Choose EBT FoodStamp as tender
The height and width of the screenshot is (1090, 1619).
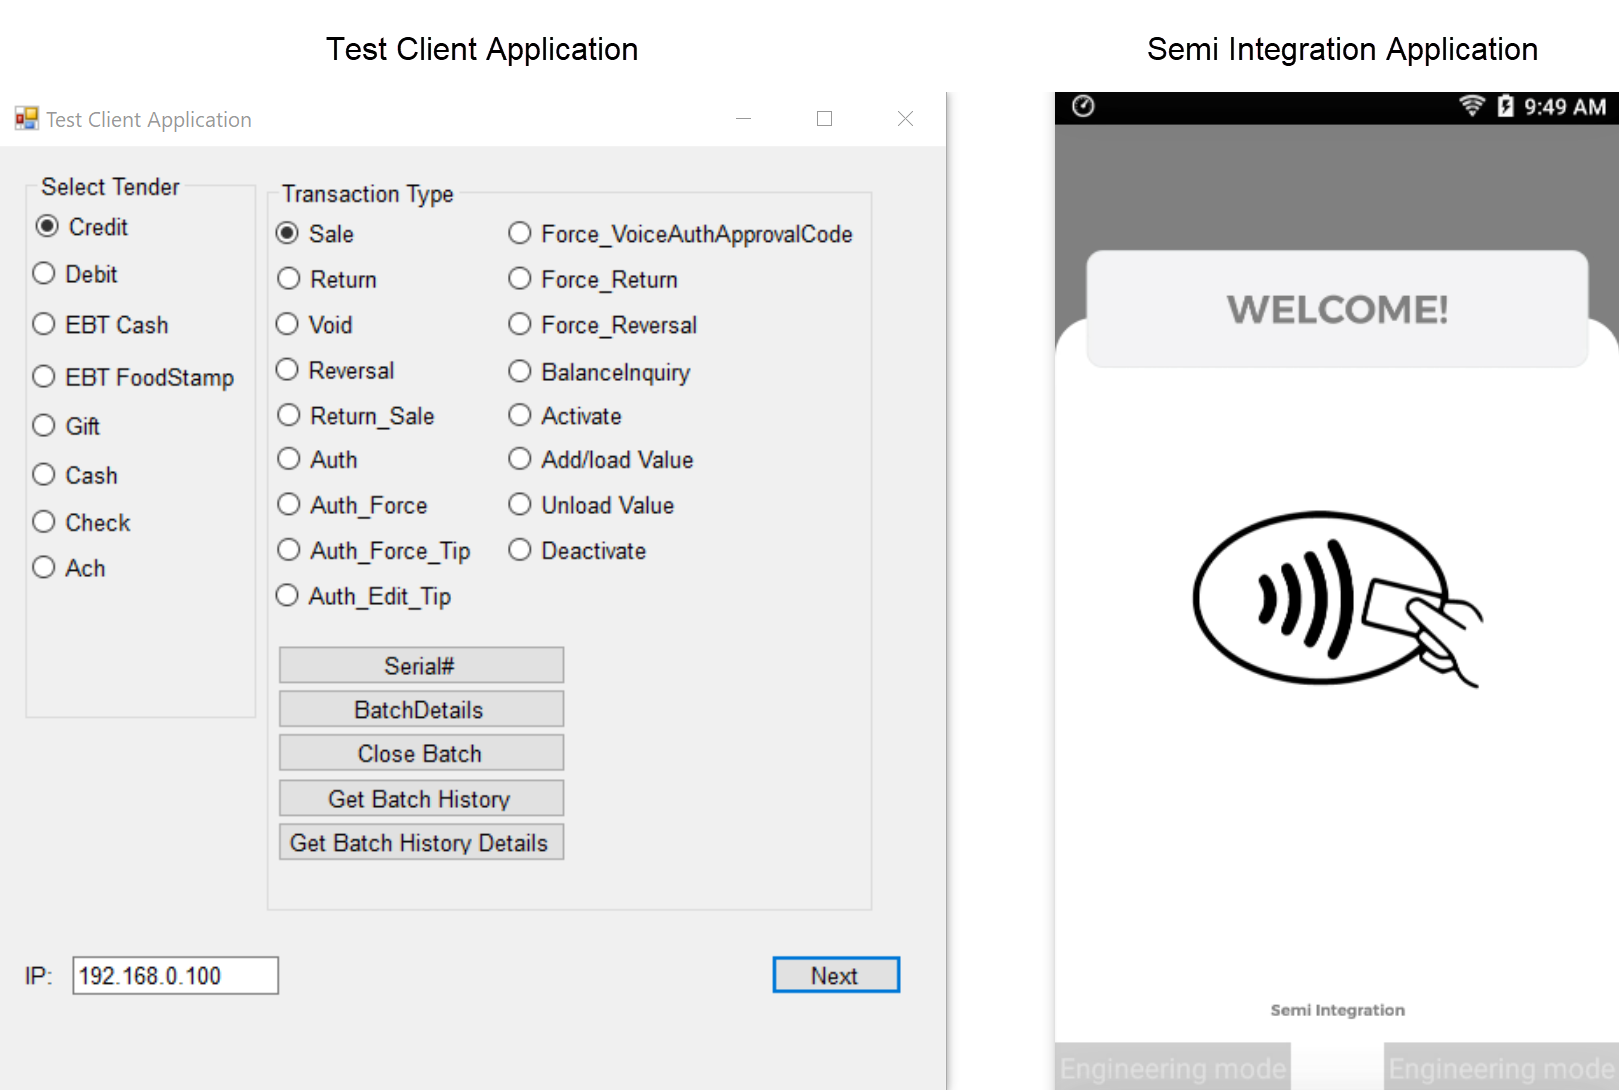pyautogui.click(x=44, y=377)
